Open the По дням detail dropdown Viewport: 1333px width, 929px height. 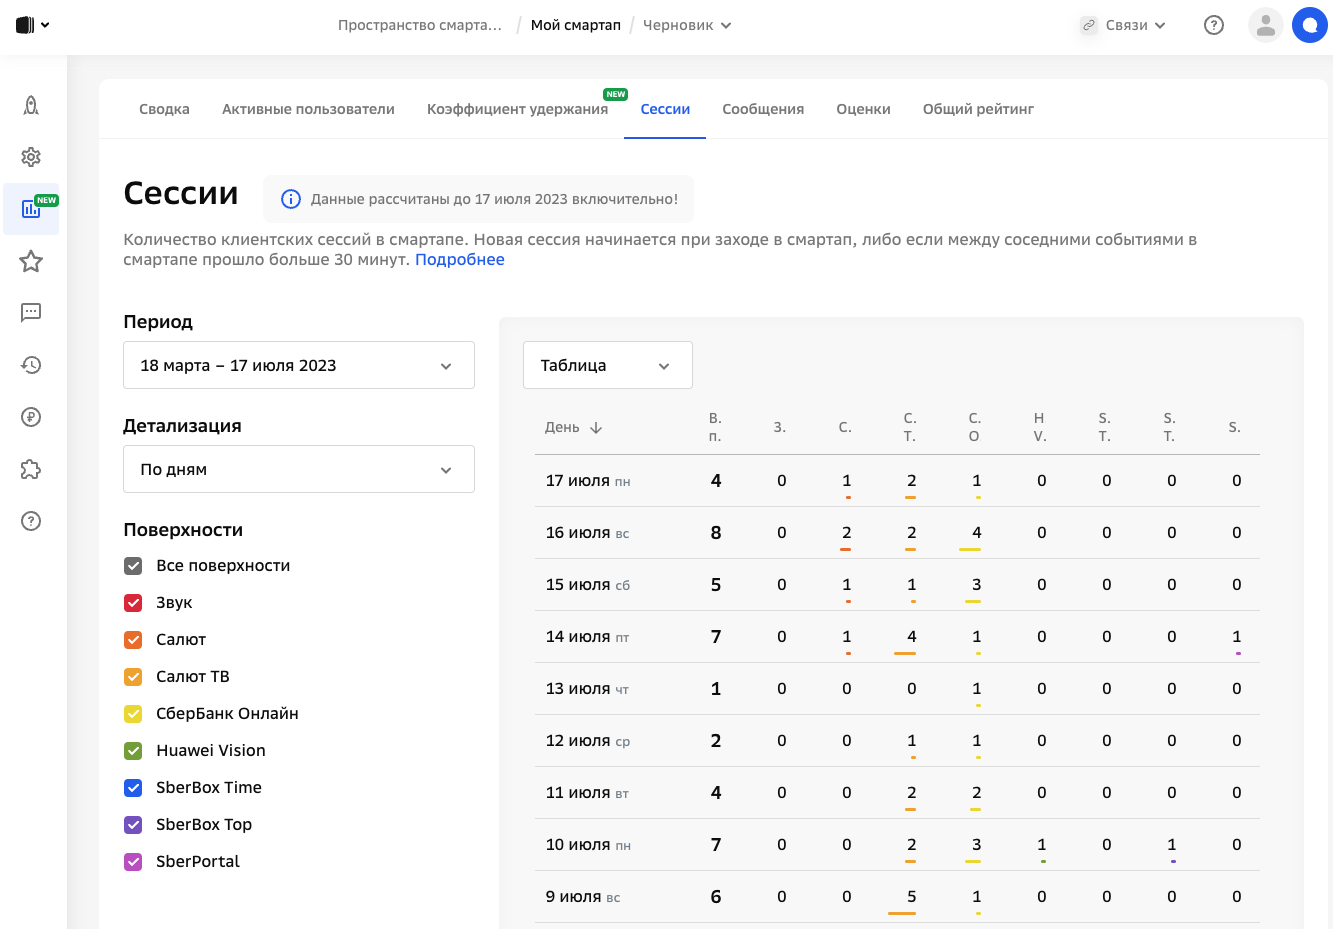pyautogui.click(x=299, y=469)
